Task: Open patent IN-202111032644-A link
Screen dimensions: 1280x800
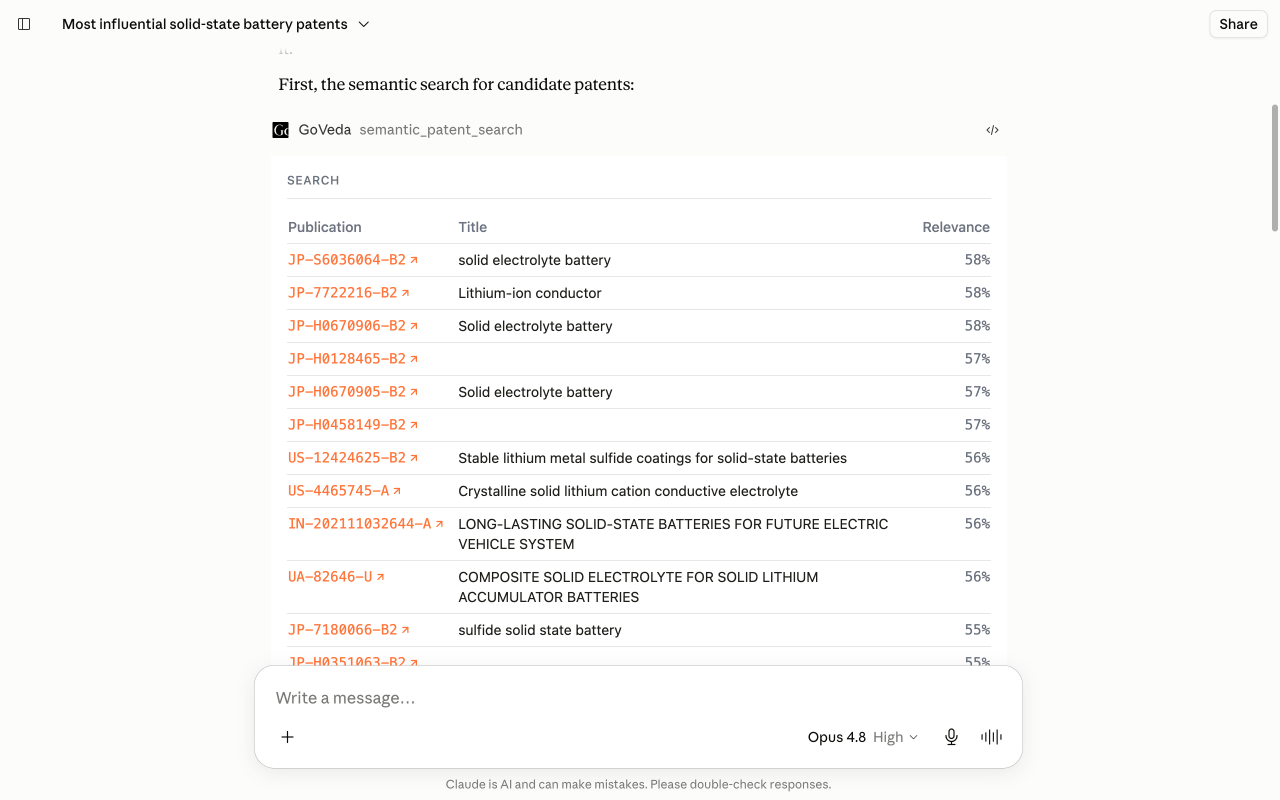Action: click(x=360, y=524)
